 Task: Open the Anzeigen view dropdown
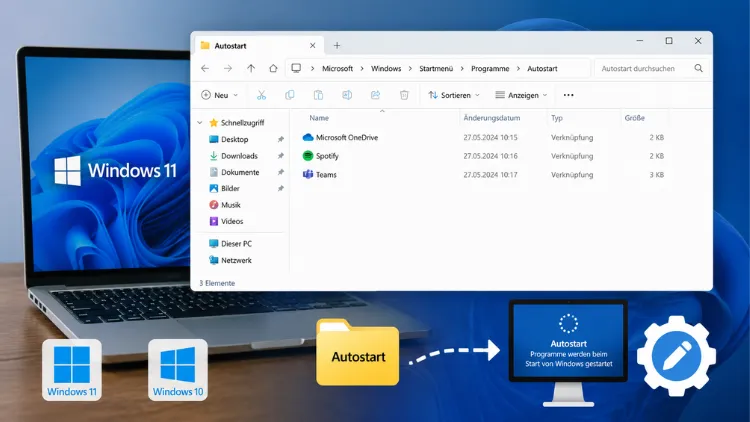[x=521, y=95]
